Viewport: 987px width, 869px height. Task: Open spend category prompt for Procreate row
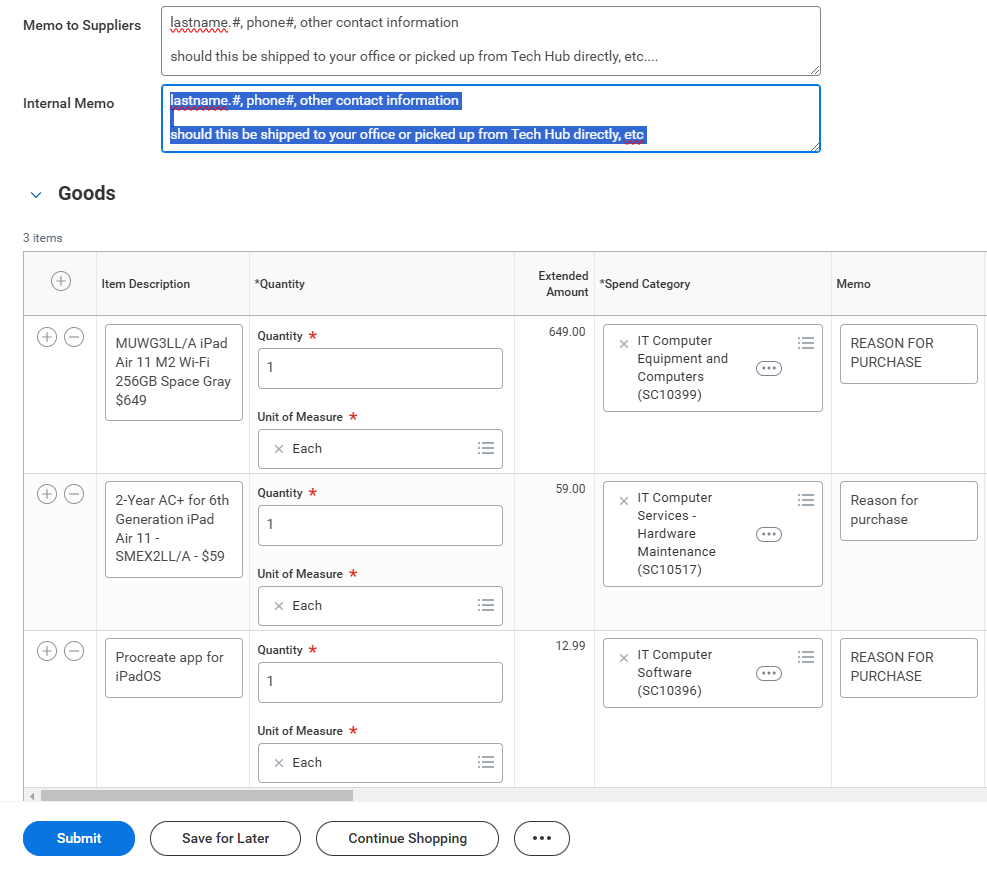[x=806, y=657]
